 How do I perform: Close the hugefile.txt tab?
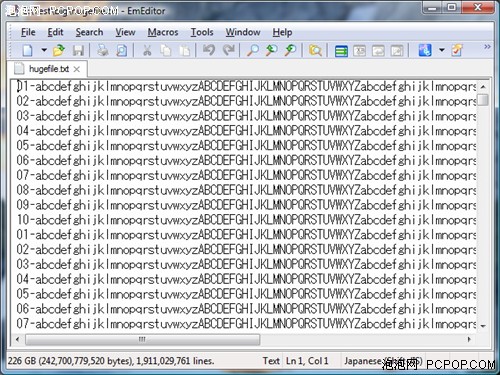77,69
